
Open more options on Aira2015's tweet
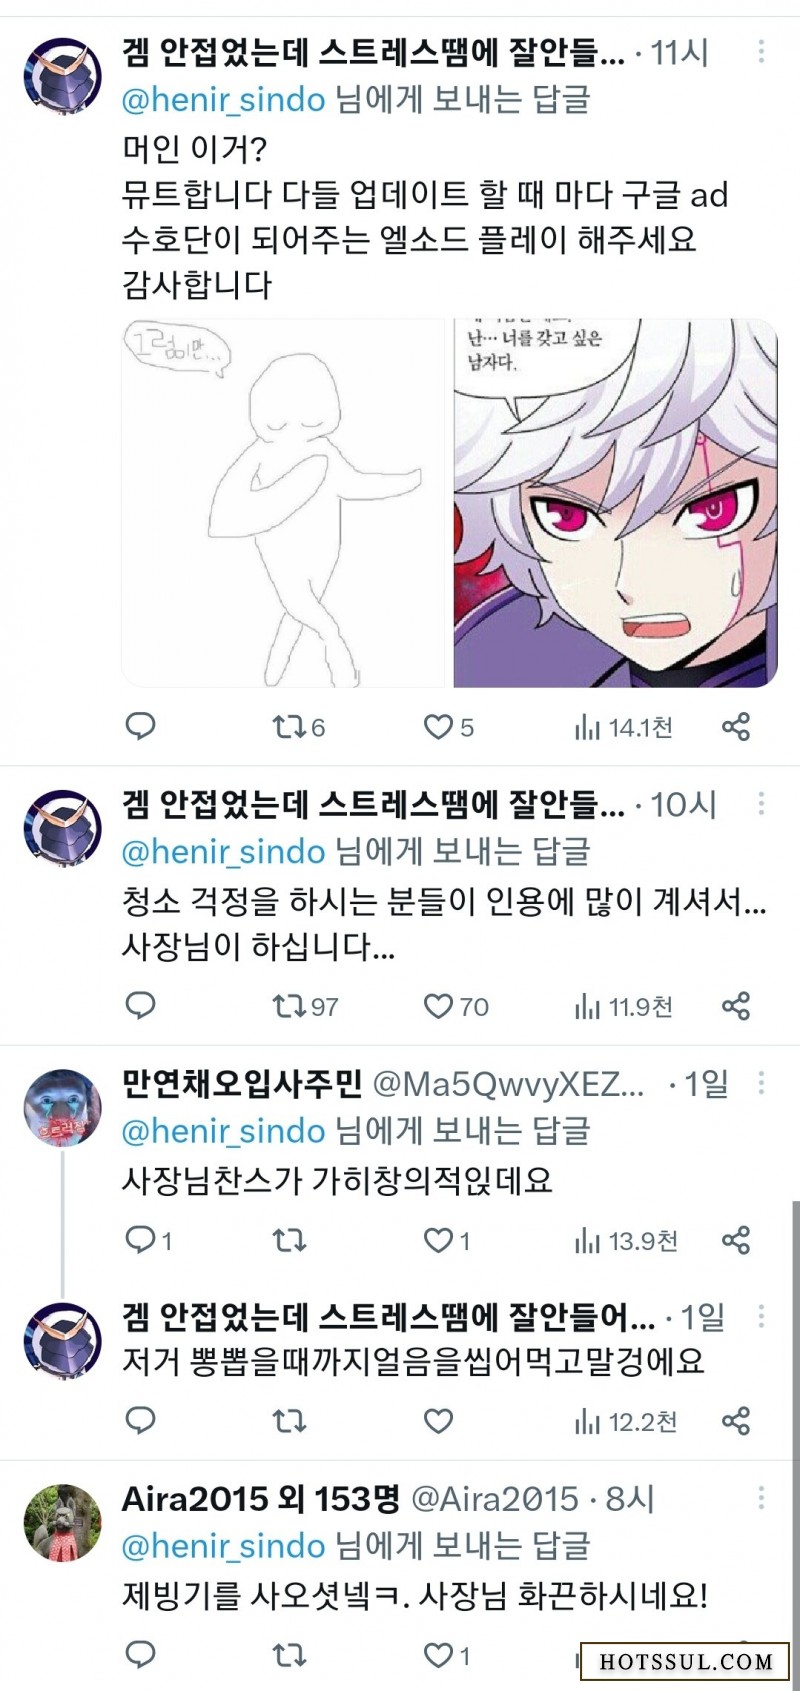click(x=762, y=1498)
